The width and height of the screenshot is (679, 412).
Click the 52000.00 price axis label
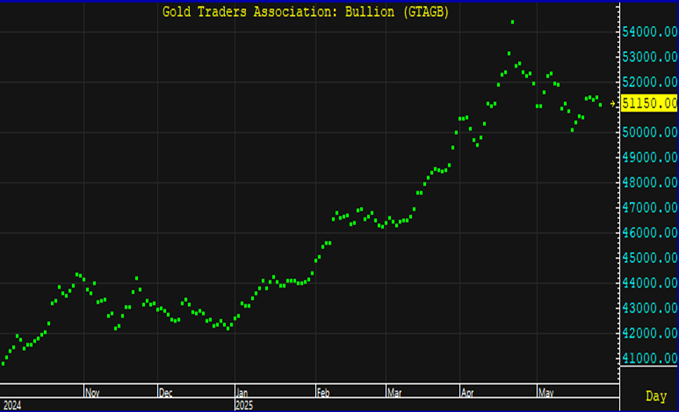coord(650,82)
